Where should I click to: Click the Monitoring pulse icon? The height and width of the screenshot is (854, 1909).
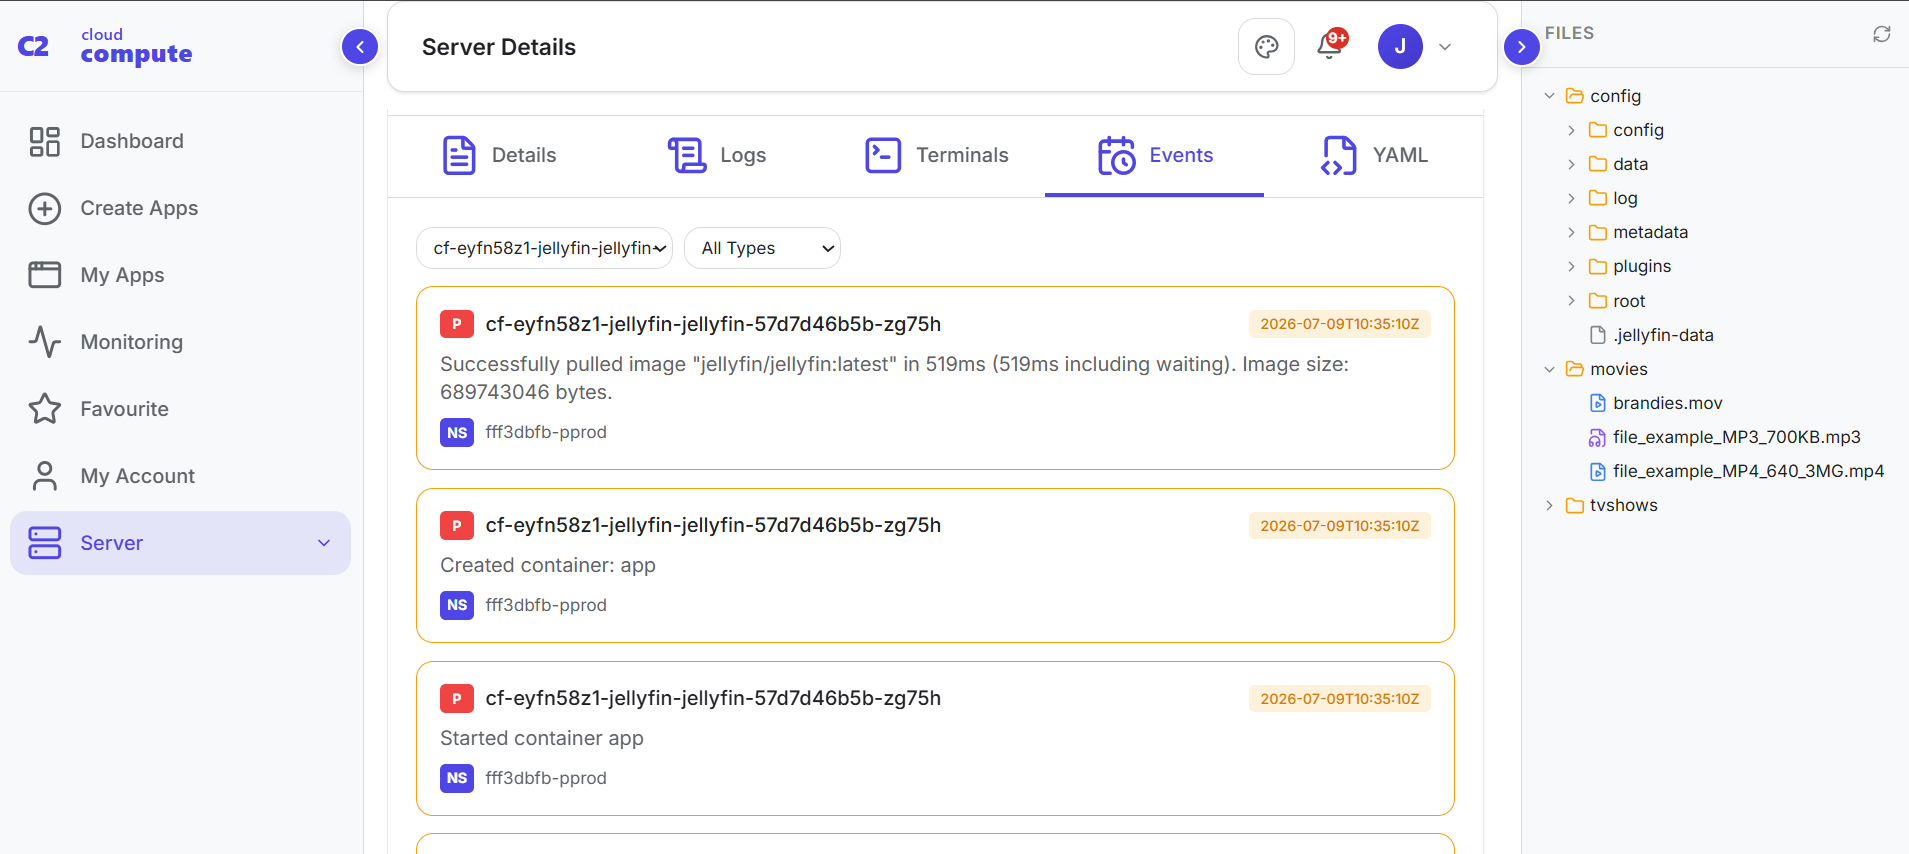coord(45,342)
